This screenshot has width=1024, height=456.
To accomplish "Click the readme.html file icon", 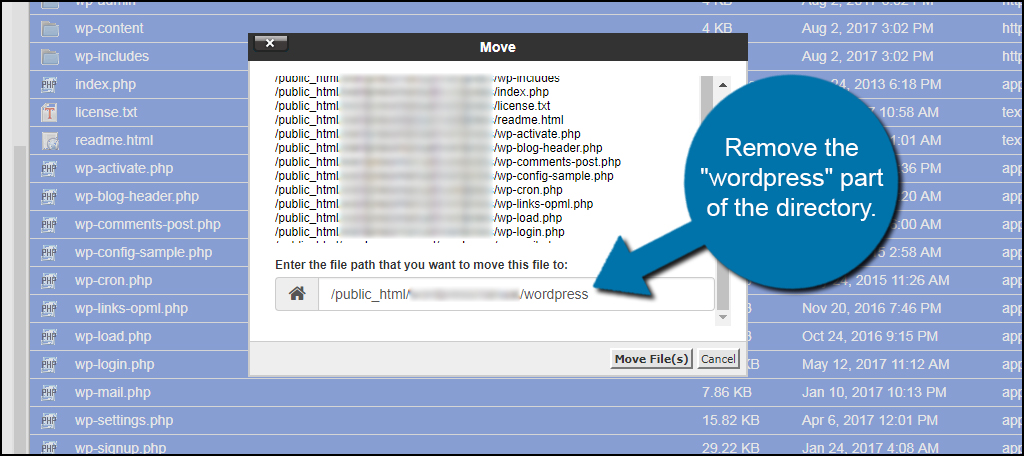I will 50,140.
